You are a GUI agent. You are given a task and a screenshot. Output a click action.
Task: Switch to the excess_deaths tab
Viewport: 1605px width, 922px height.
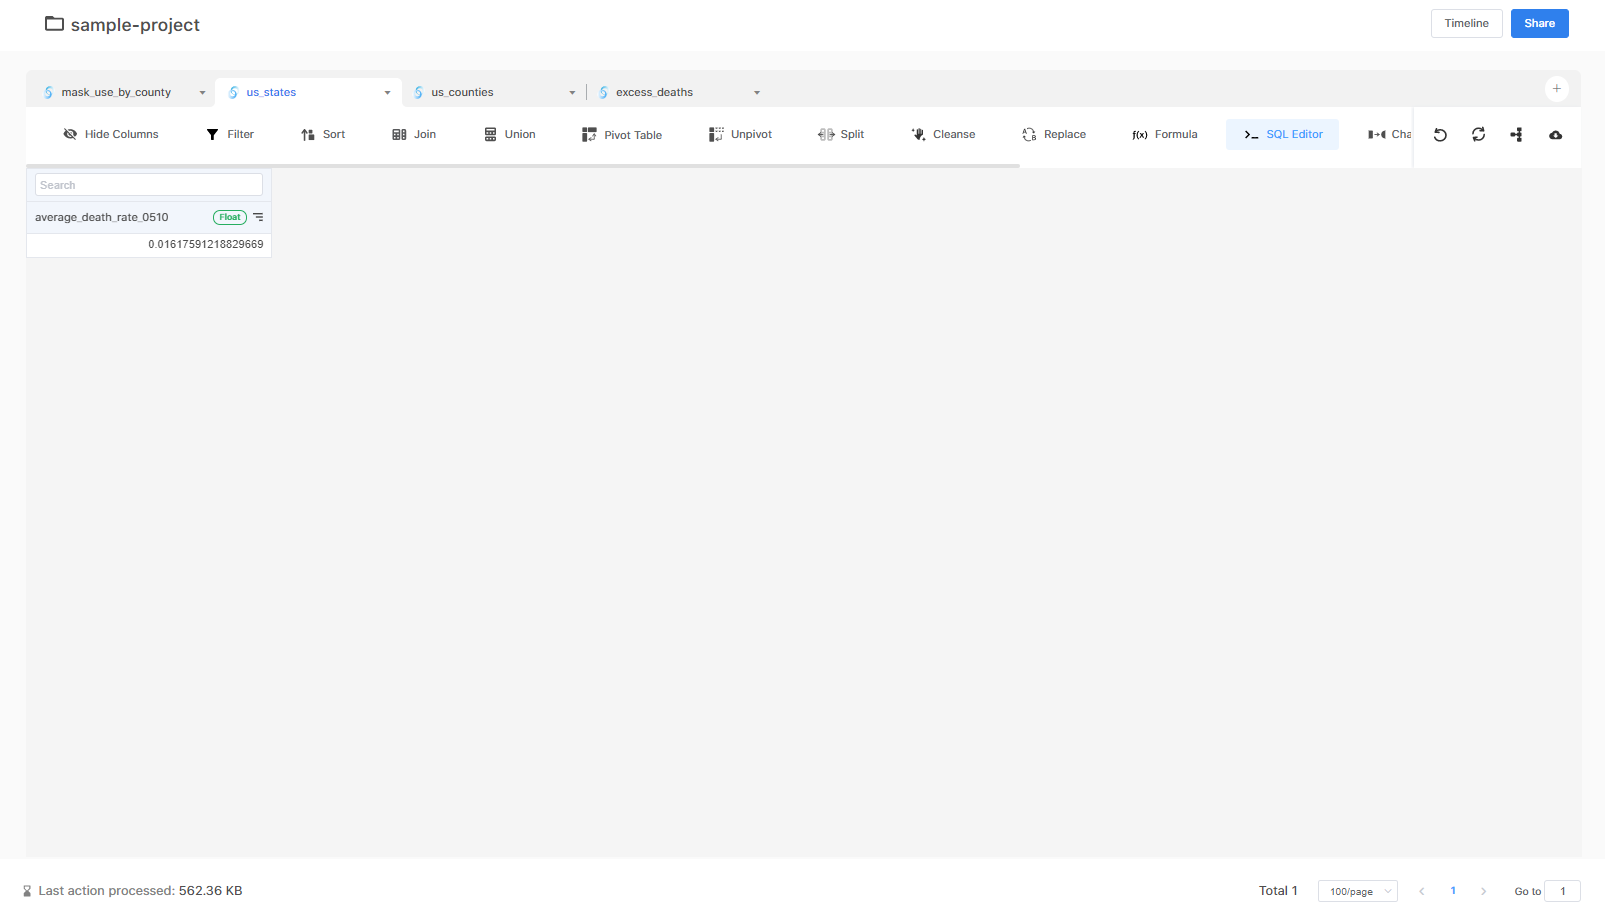pyautogui.click(x=654, y=92)
